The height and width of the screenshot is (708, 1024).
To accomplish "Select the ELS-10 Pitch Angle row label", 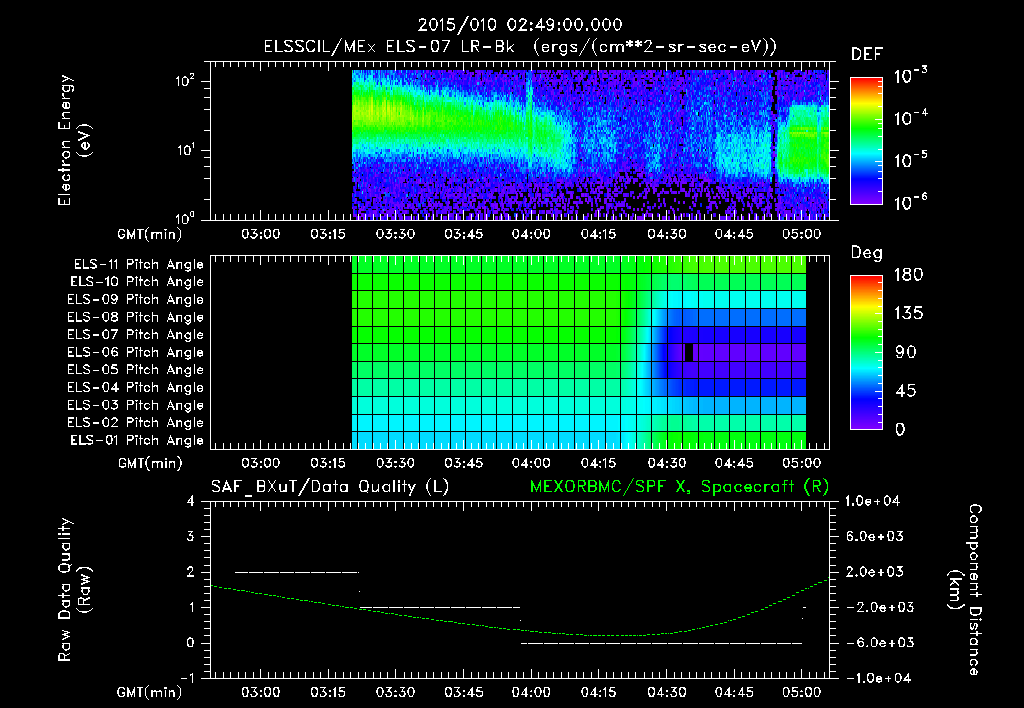I will (x=137, y=282).
